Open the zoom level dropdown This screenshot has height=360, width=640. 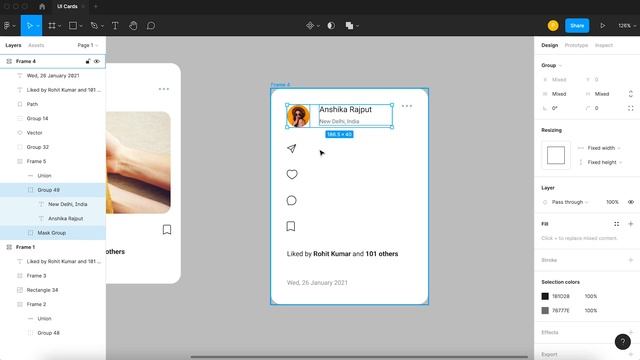click(x=627, y=25)
